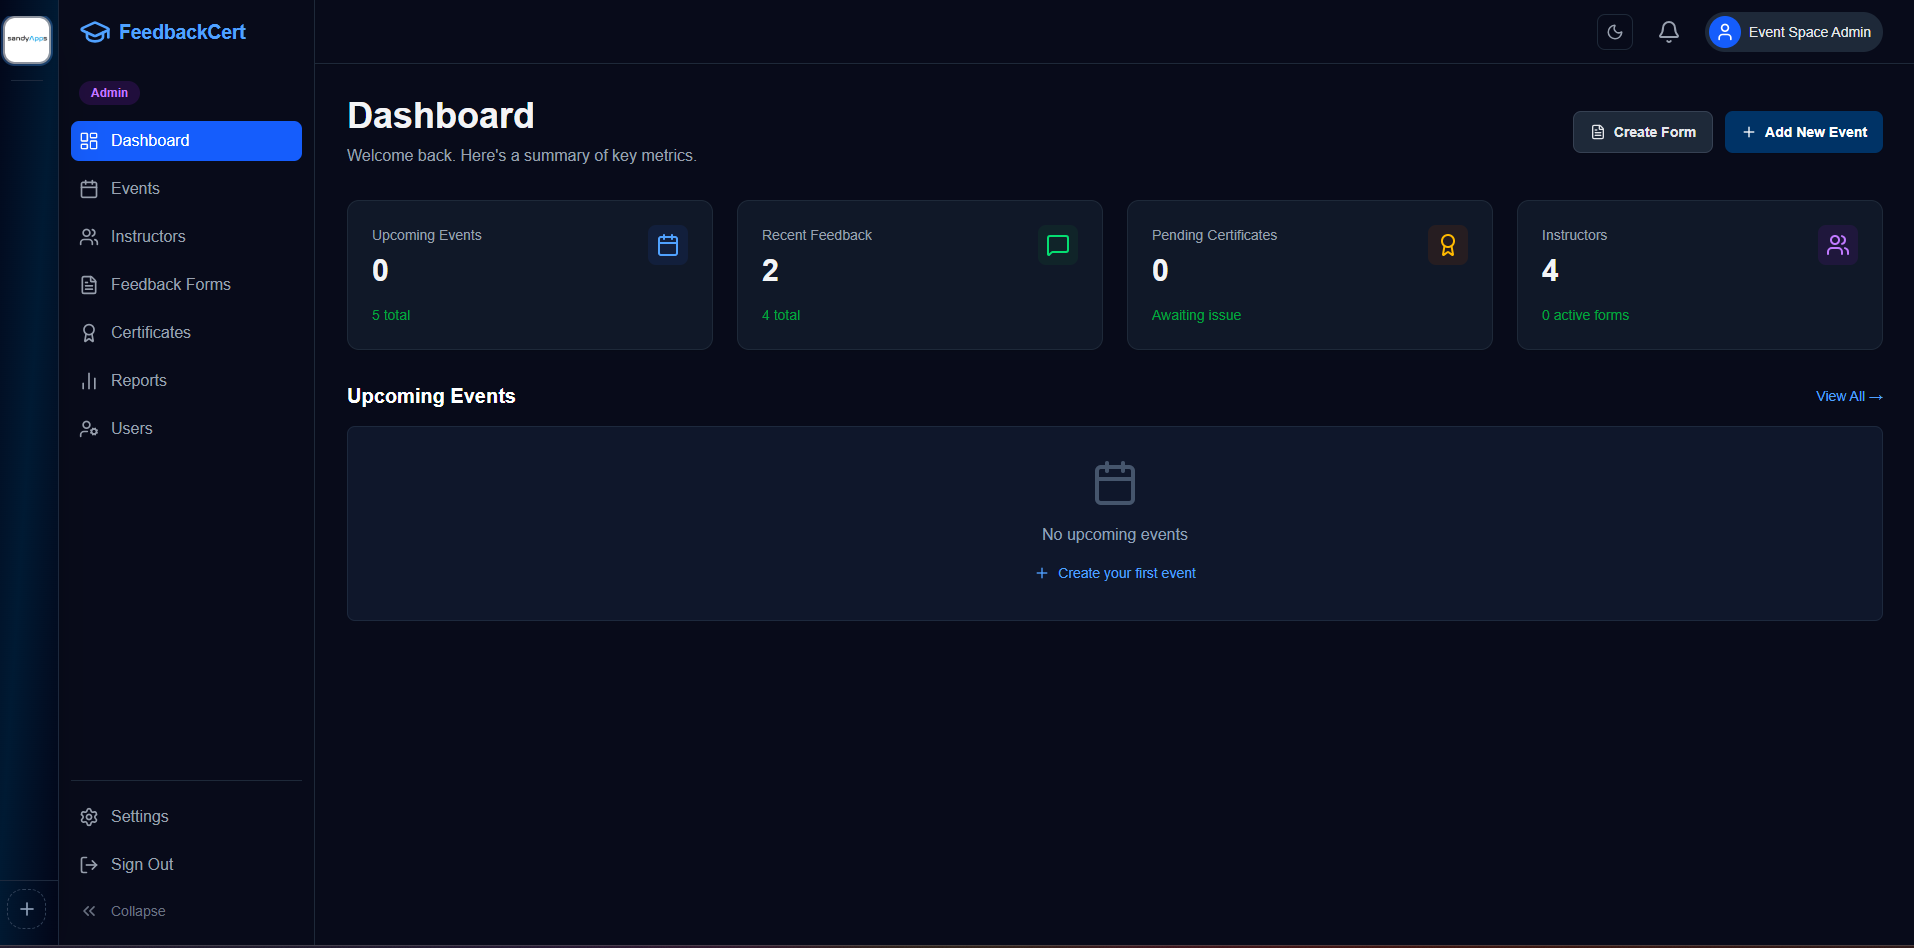Open the Event Space Admin user menu
This screenshot has width=1914, height=948.
[1808, 32]
